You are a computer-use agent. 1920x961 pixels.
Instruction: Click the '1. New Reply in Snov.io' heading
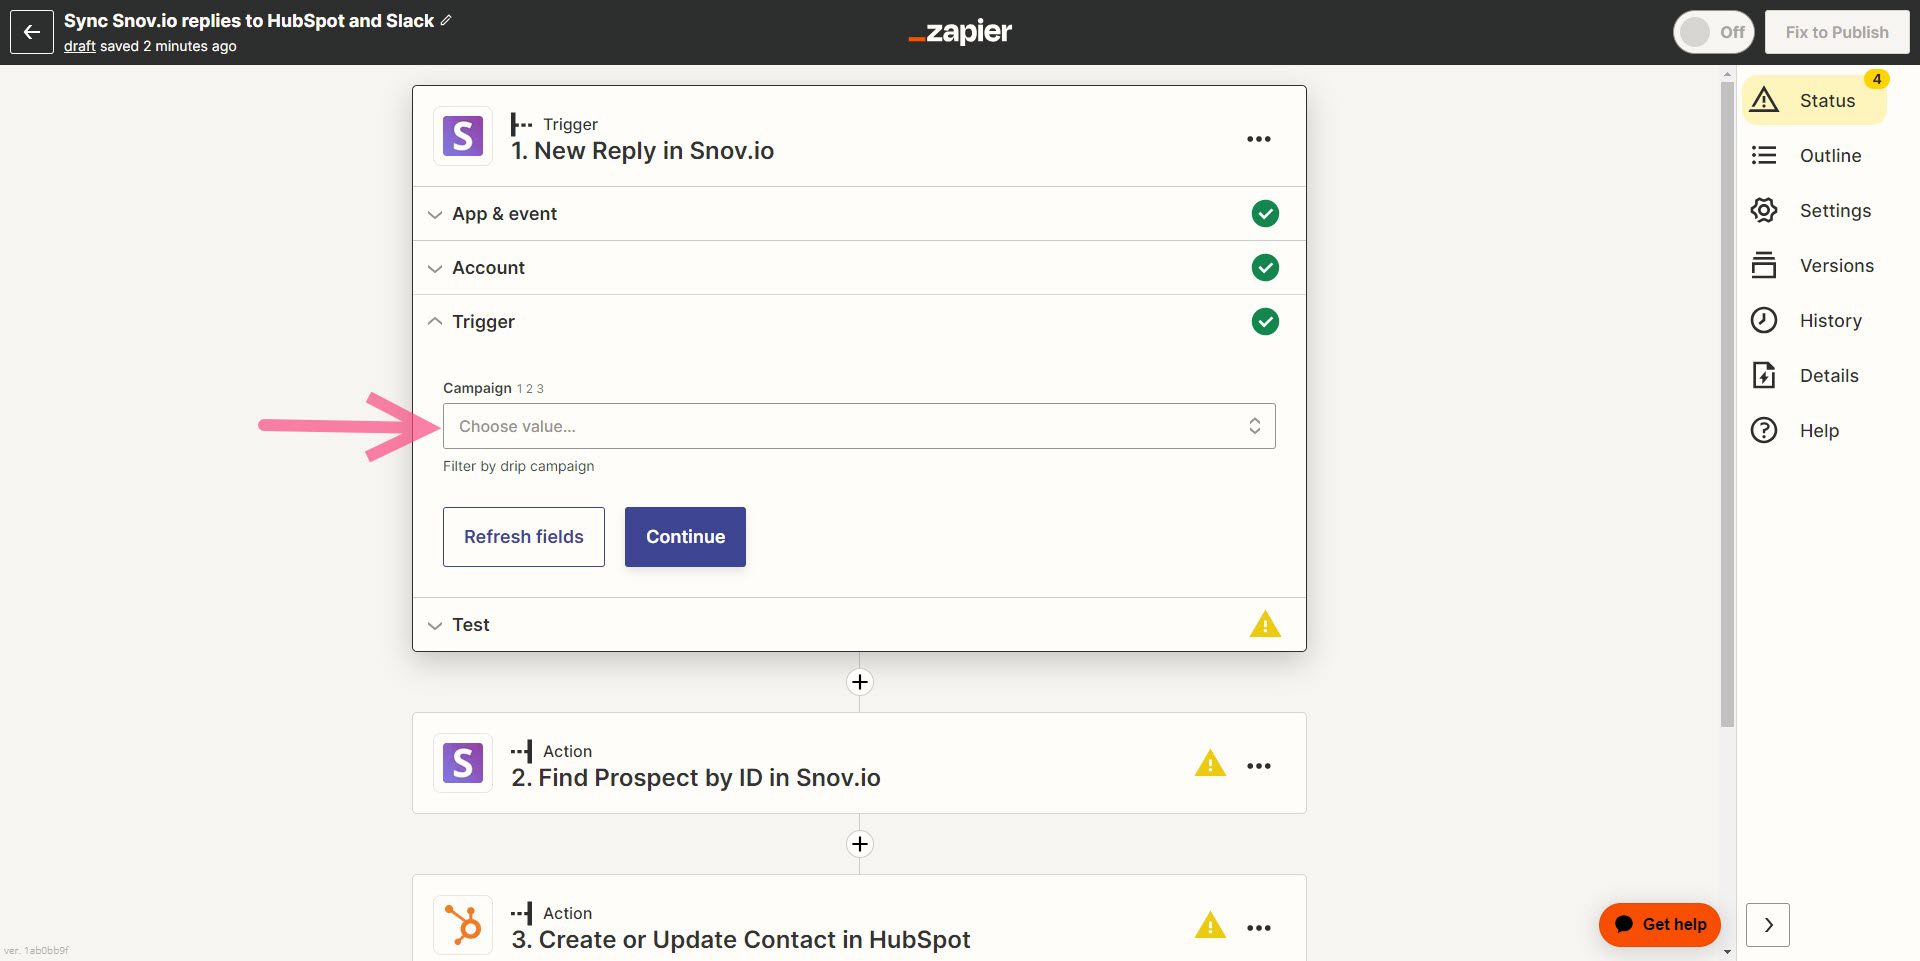[x=642, y=151]
